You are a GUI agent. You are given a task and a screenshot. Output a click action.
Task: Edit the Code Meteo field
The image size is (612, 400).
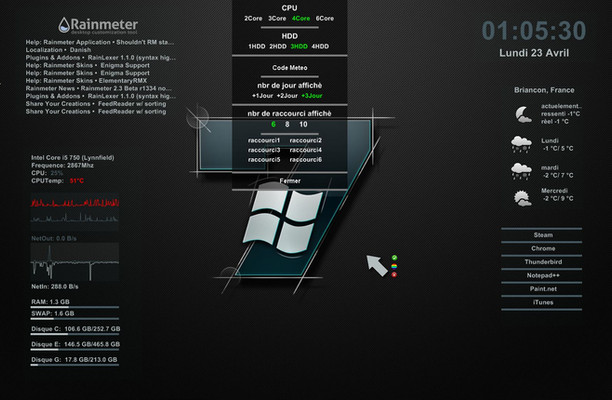click(290, 68)
